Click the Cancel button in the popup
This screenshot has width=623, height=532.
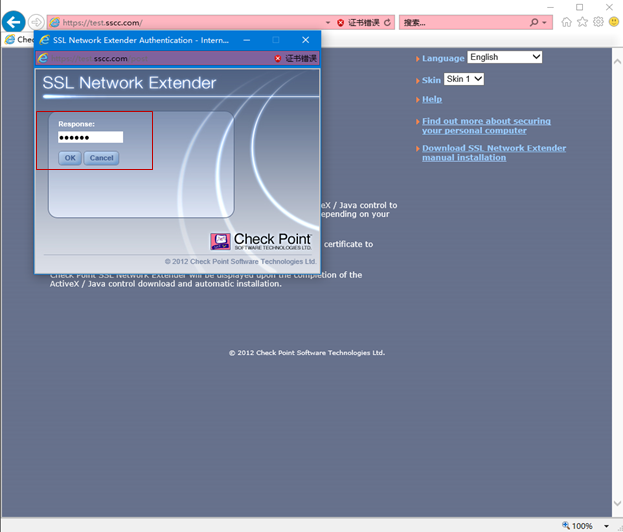101,158
